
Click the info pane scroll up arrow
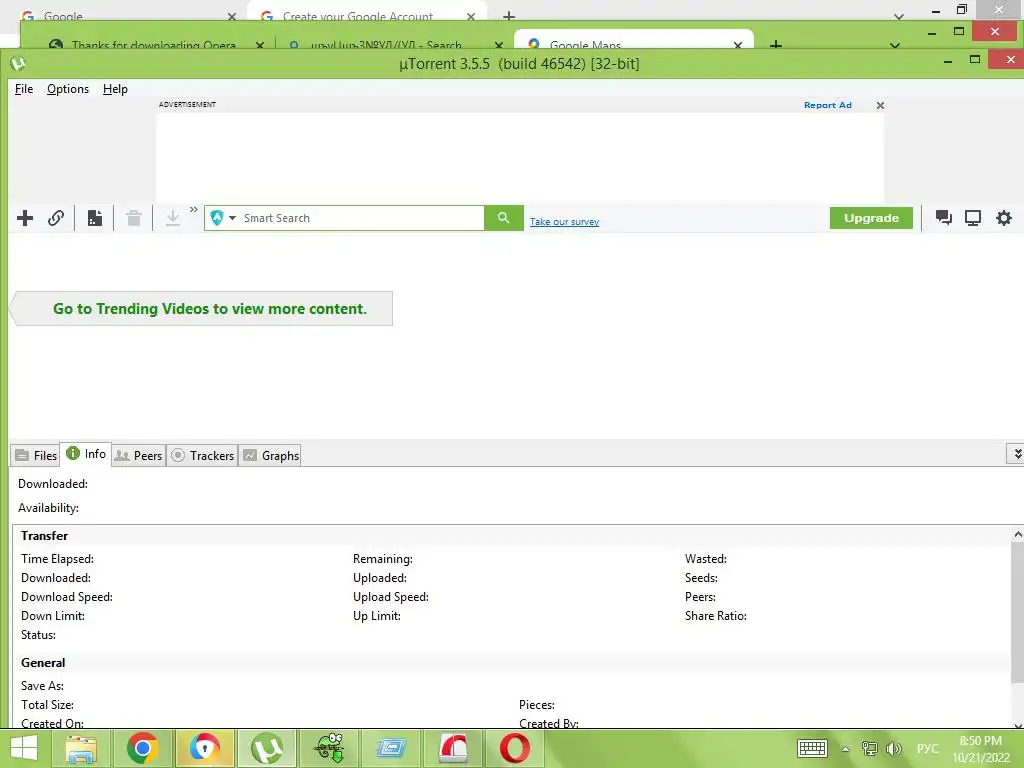pyautogui.click(x=1017, y=534)
